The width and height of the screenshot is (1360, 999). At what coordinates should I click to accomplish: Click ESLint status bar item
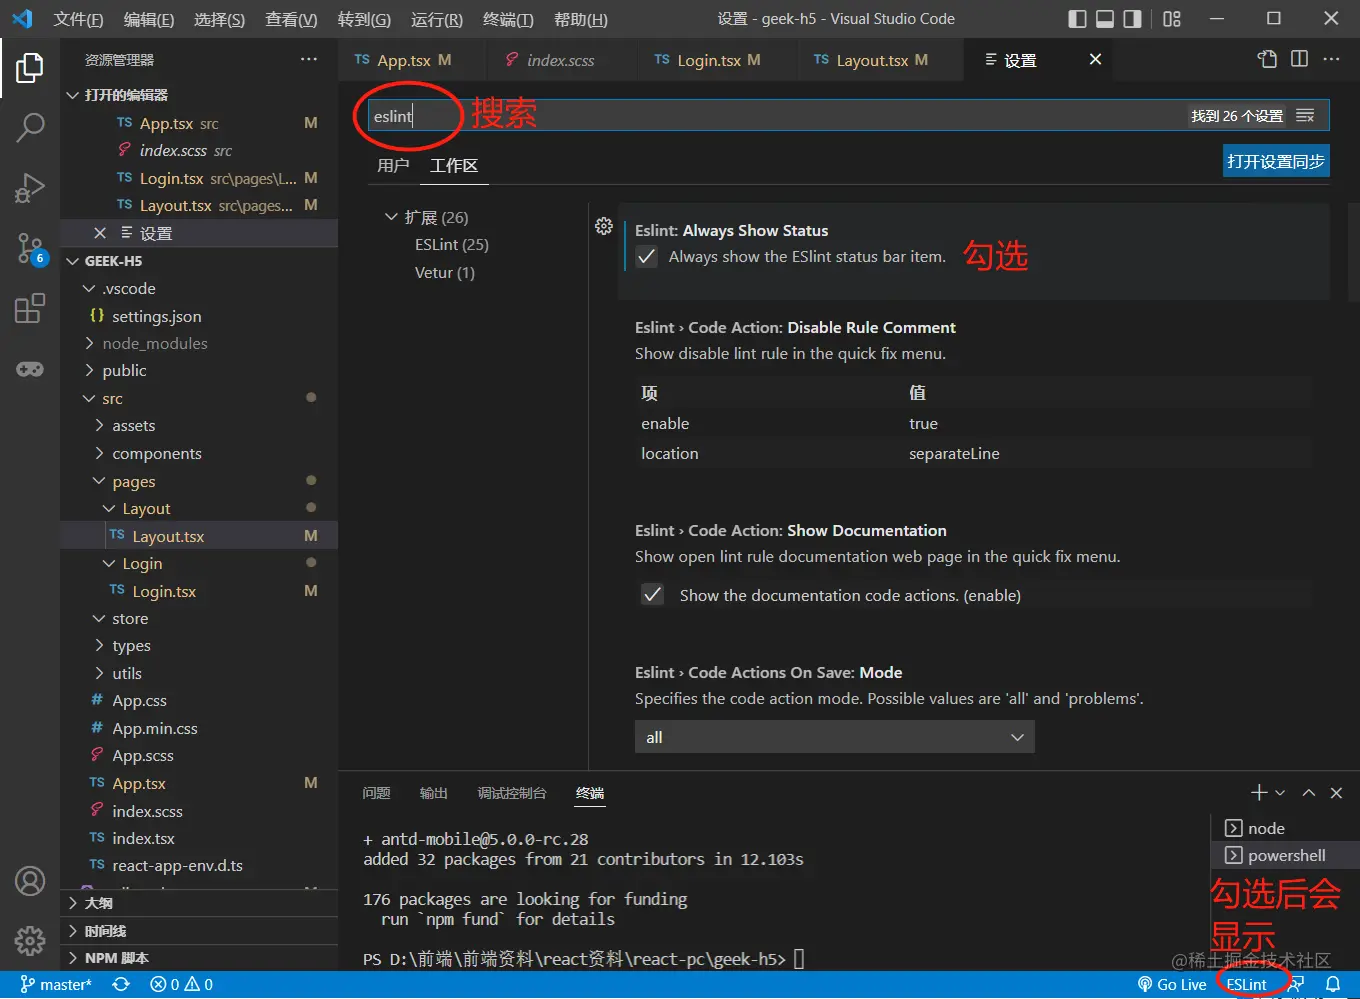click(1247, 985)
